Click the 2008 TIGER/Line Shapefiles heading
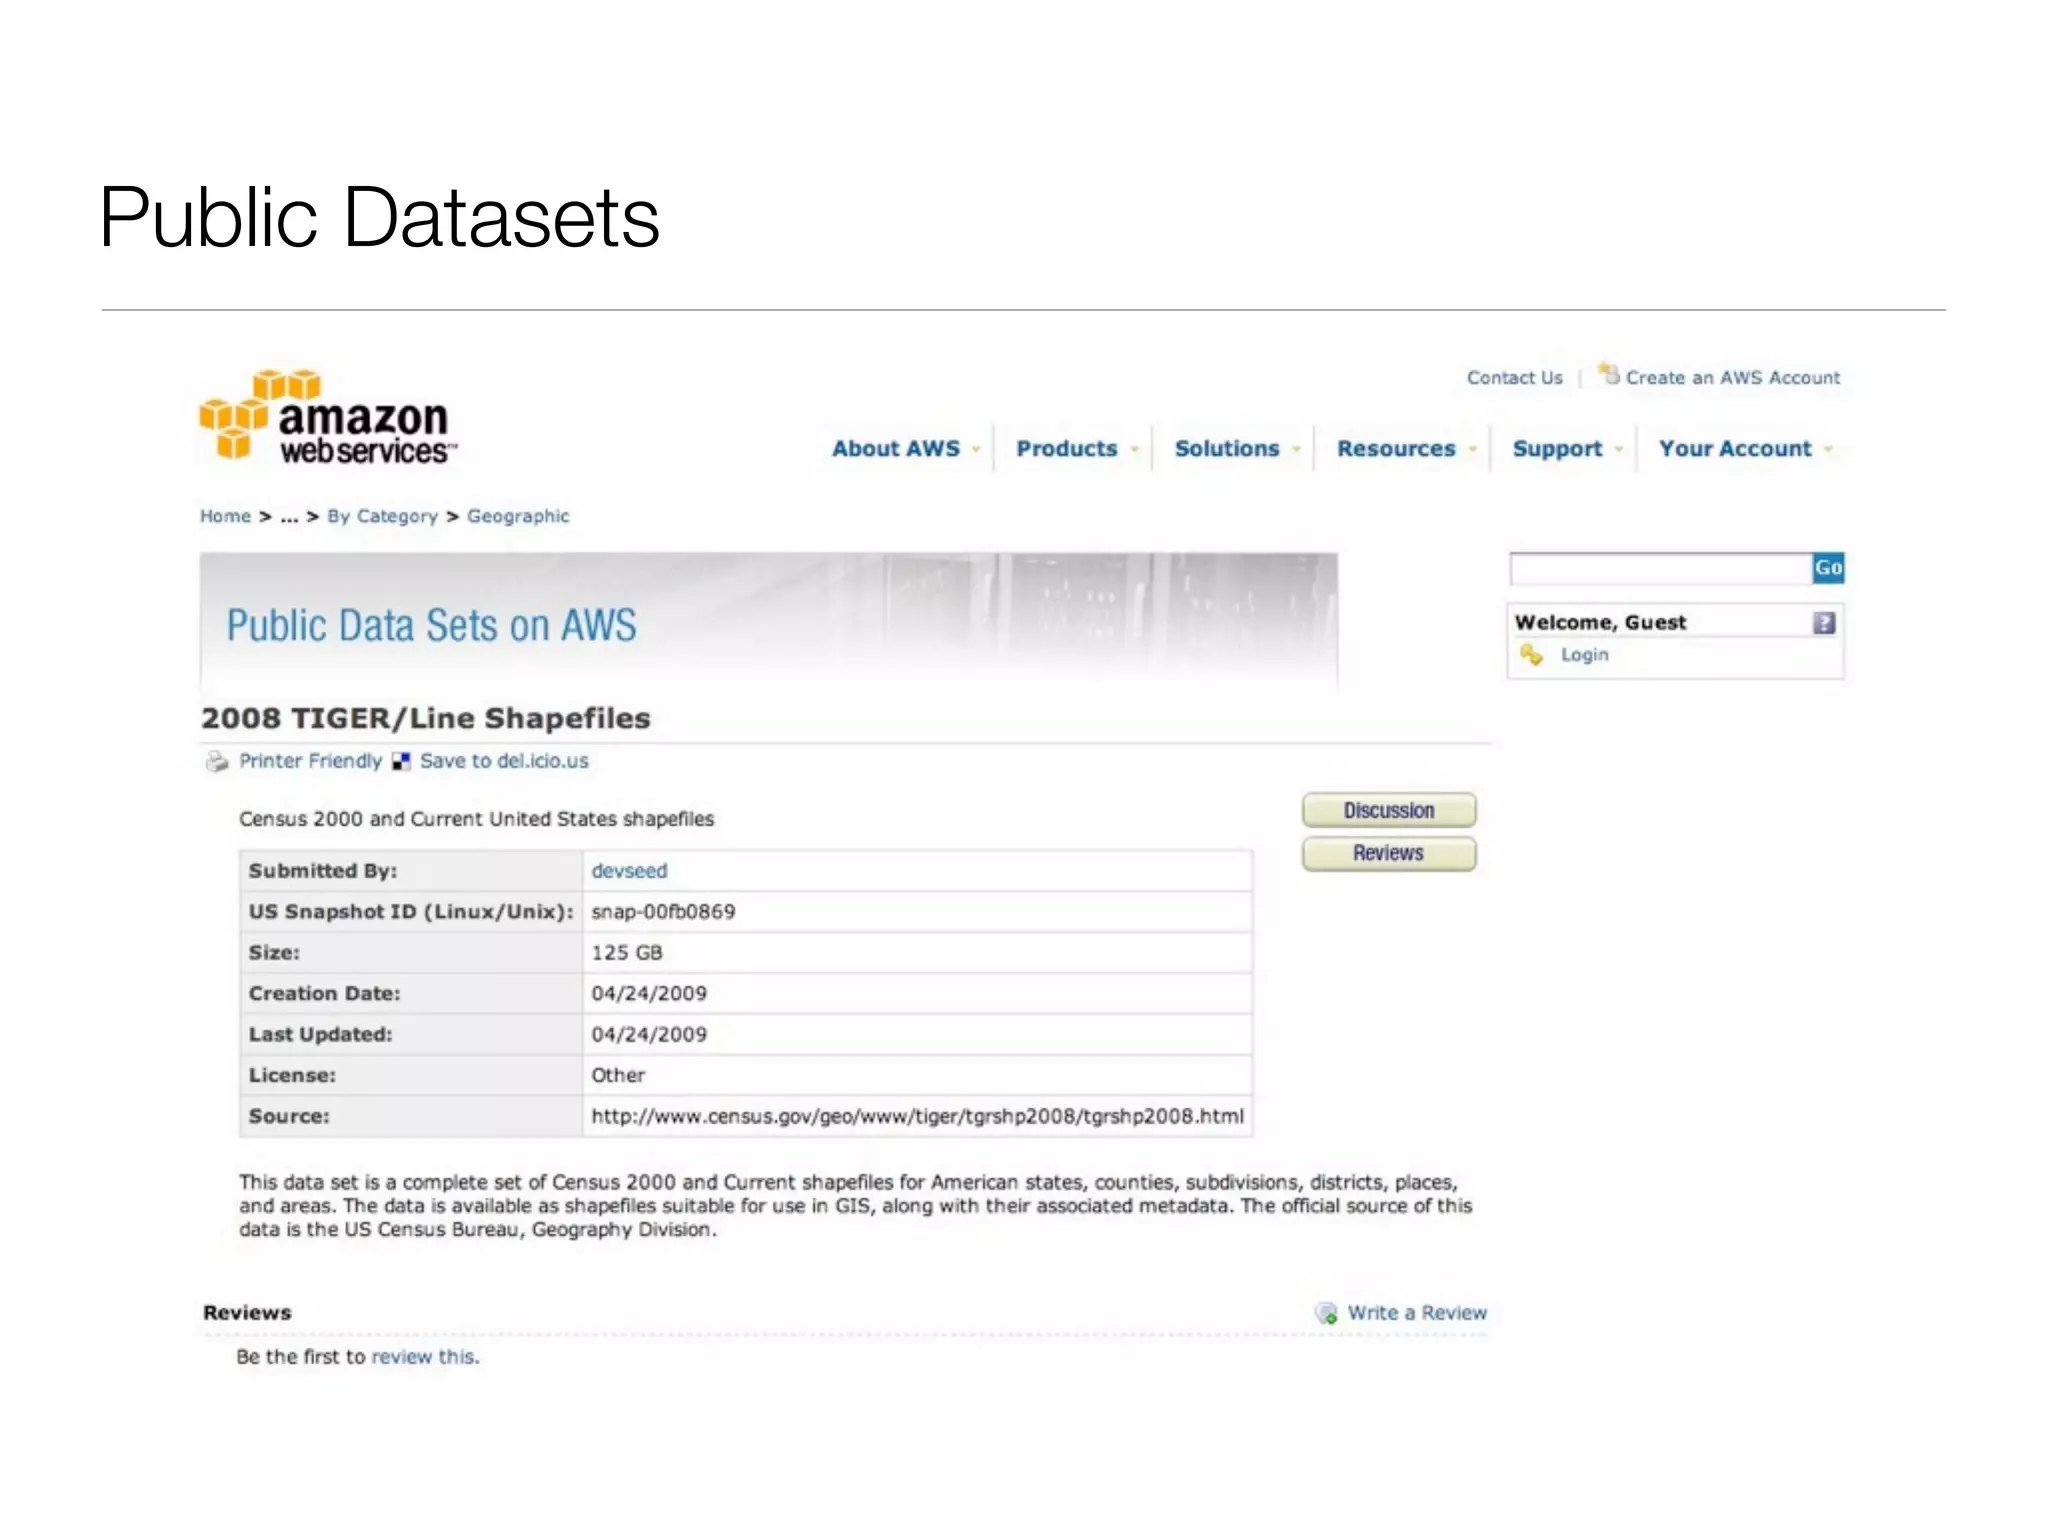The image size is (2048, 1536). [x=426, y=718]
